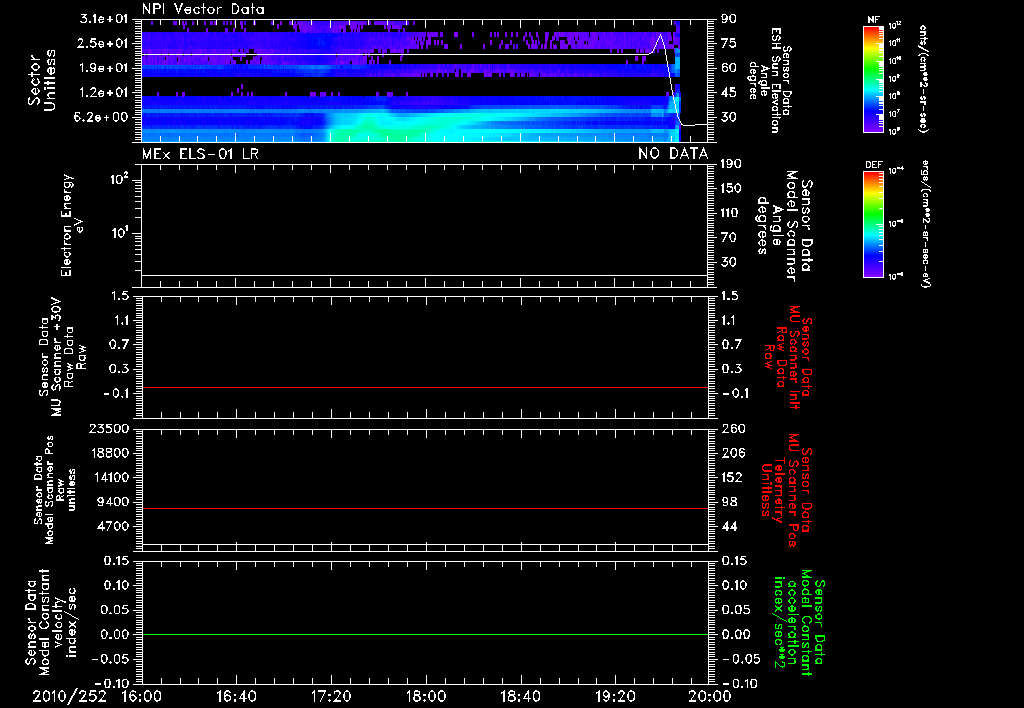This screenshot has width=1024, height=708.
Task: Click the '2010/252' date label
Action: [x=69, y=696]
